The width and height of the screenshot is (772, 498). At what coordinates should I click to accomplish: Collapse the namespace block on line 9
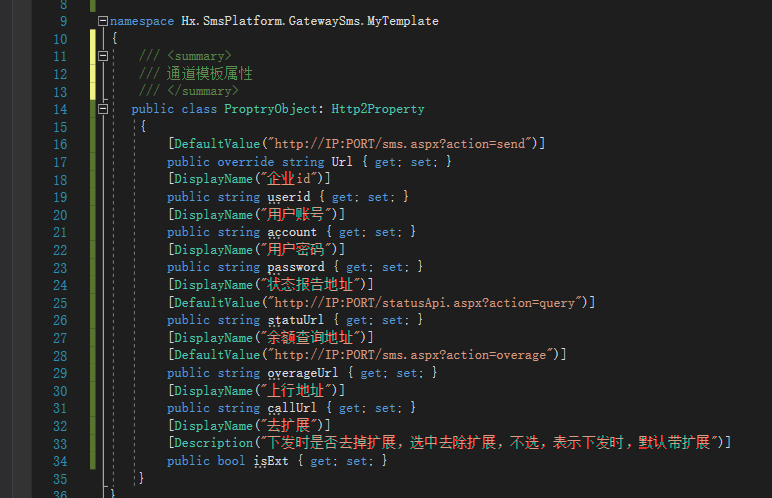103,21
